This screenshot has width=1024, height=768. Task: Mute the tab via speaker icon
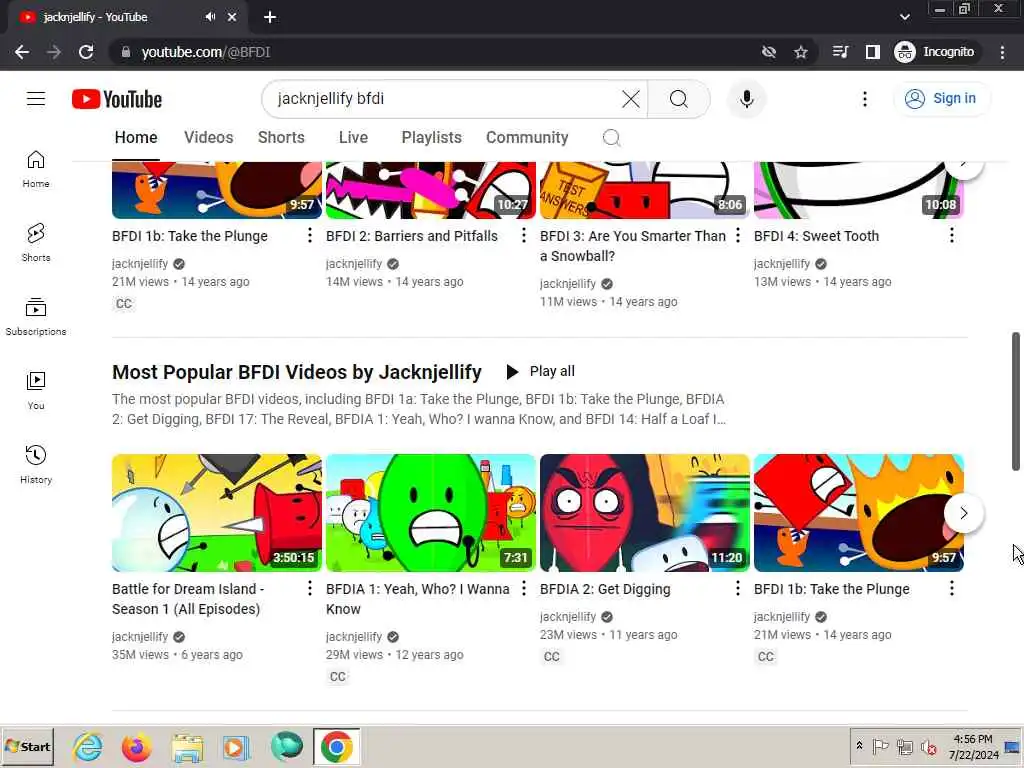pos(210,17)
